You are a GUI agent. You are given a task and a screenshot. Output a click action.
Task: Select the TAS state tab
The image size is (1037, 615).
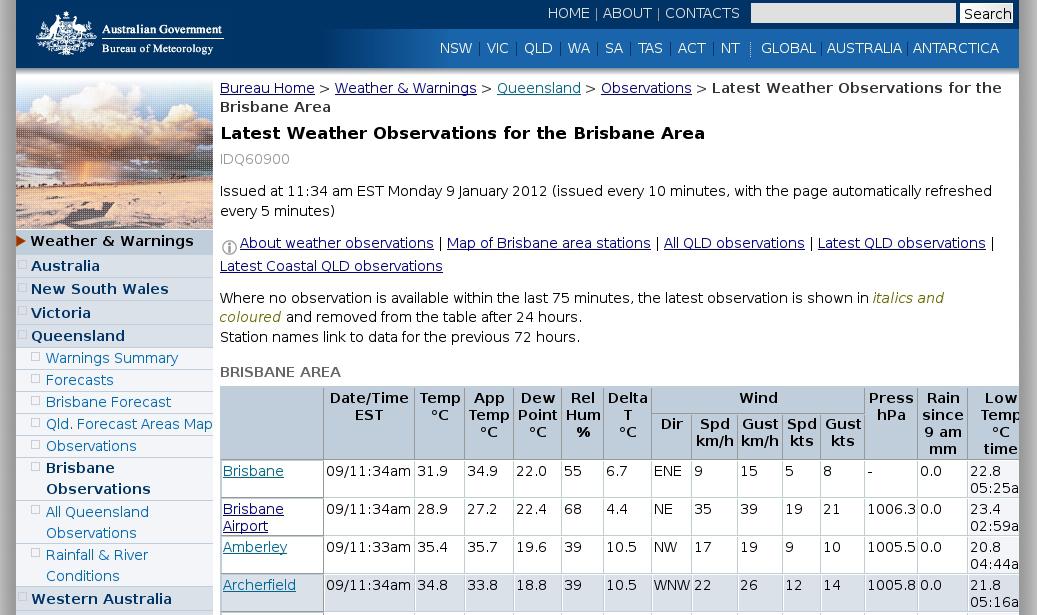coord(649,48)
